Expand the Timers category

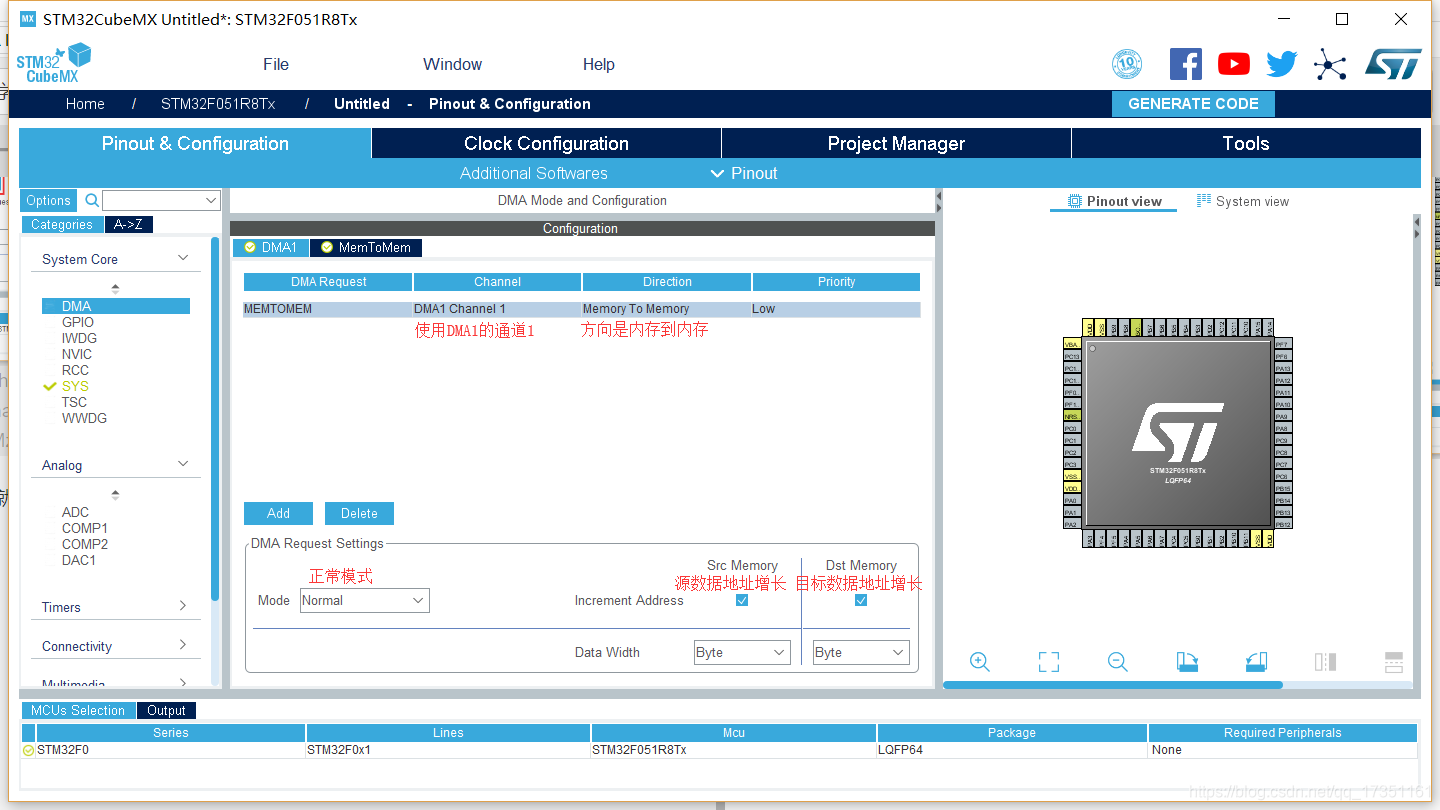[183, 606]
